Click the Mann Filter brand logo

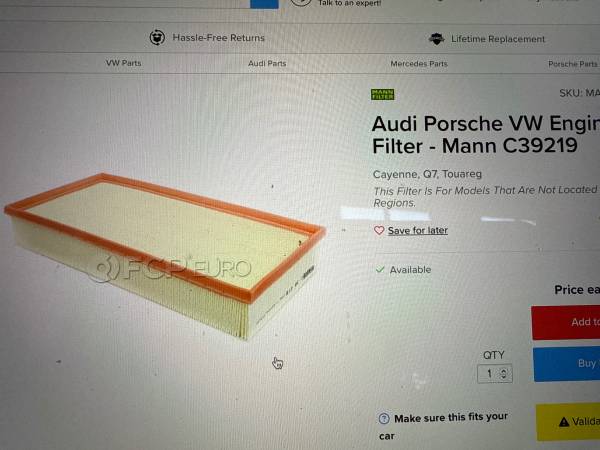coord(382,94)
